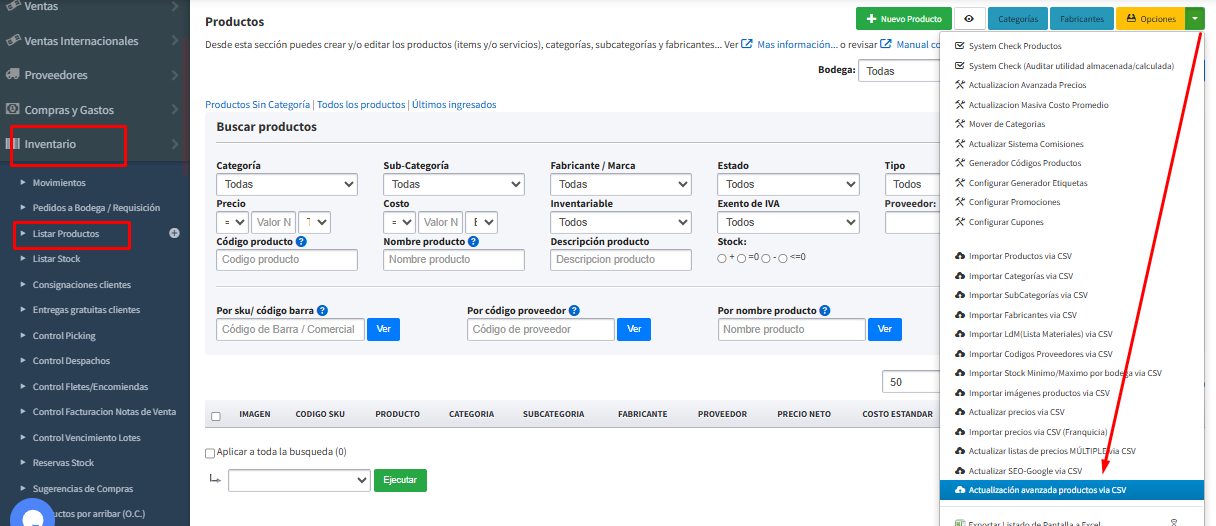Open 'Productos Sin Categoría' link

click(x=258, y=105)
